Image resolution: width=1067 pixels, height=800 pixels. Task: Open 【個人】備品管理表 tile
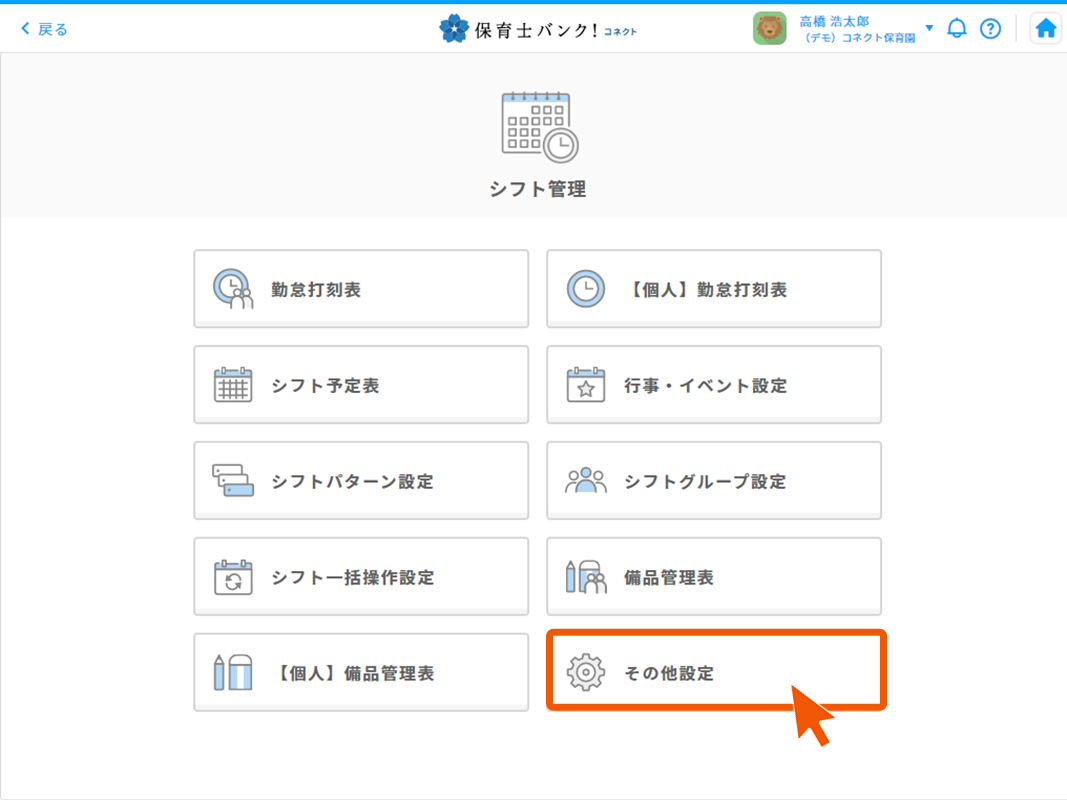[x=360, y=673]
